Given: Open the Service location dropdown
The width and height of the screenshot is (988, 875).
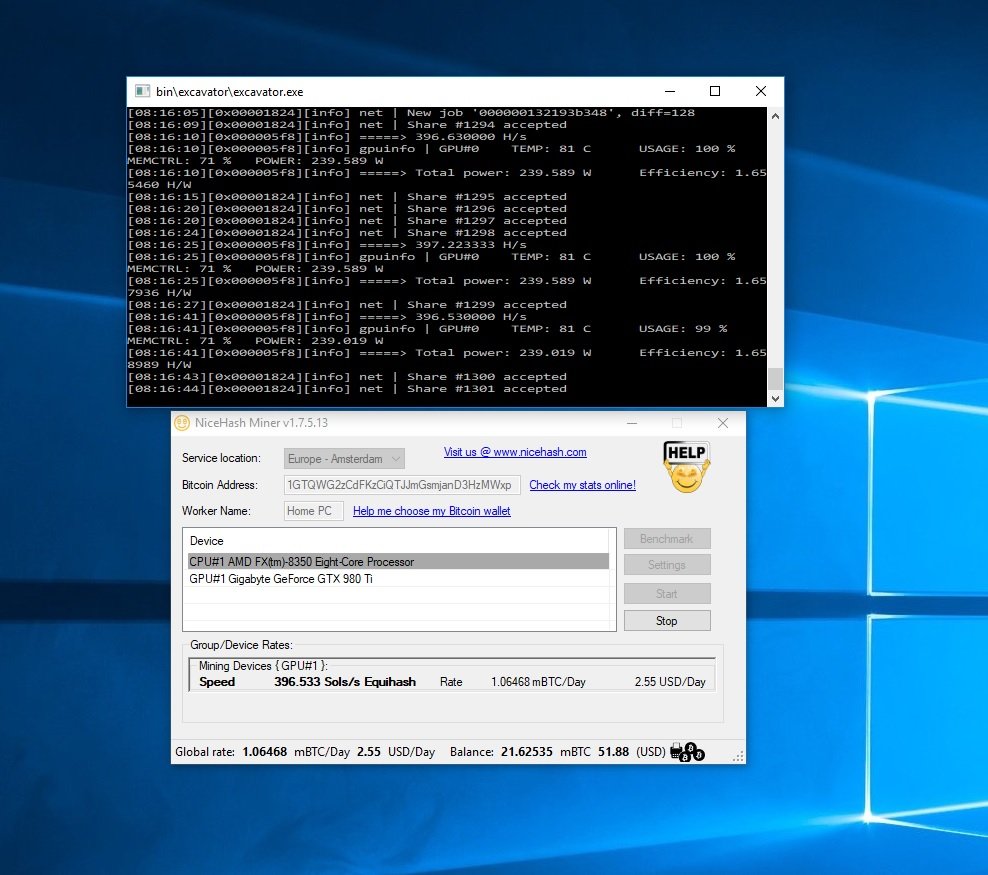Looking at the screenshot, I should (x=344, y=459).
